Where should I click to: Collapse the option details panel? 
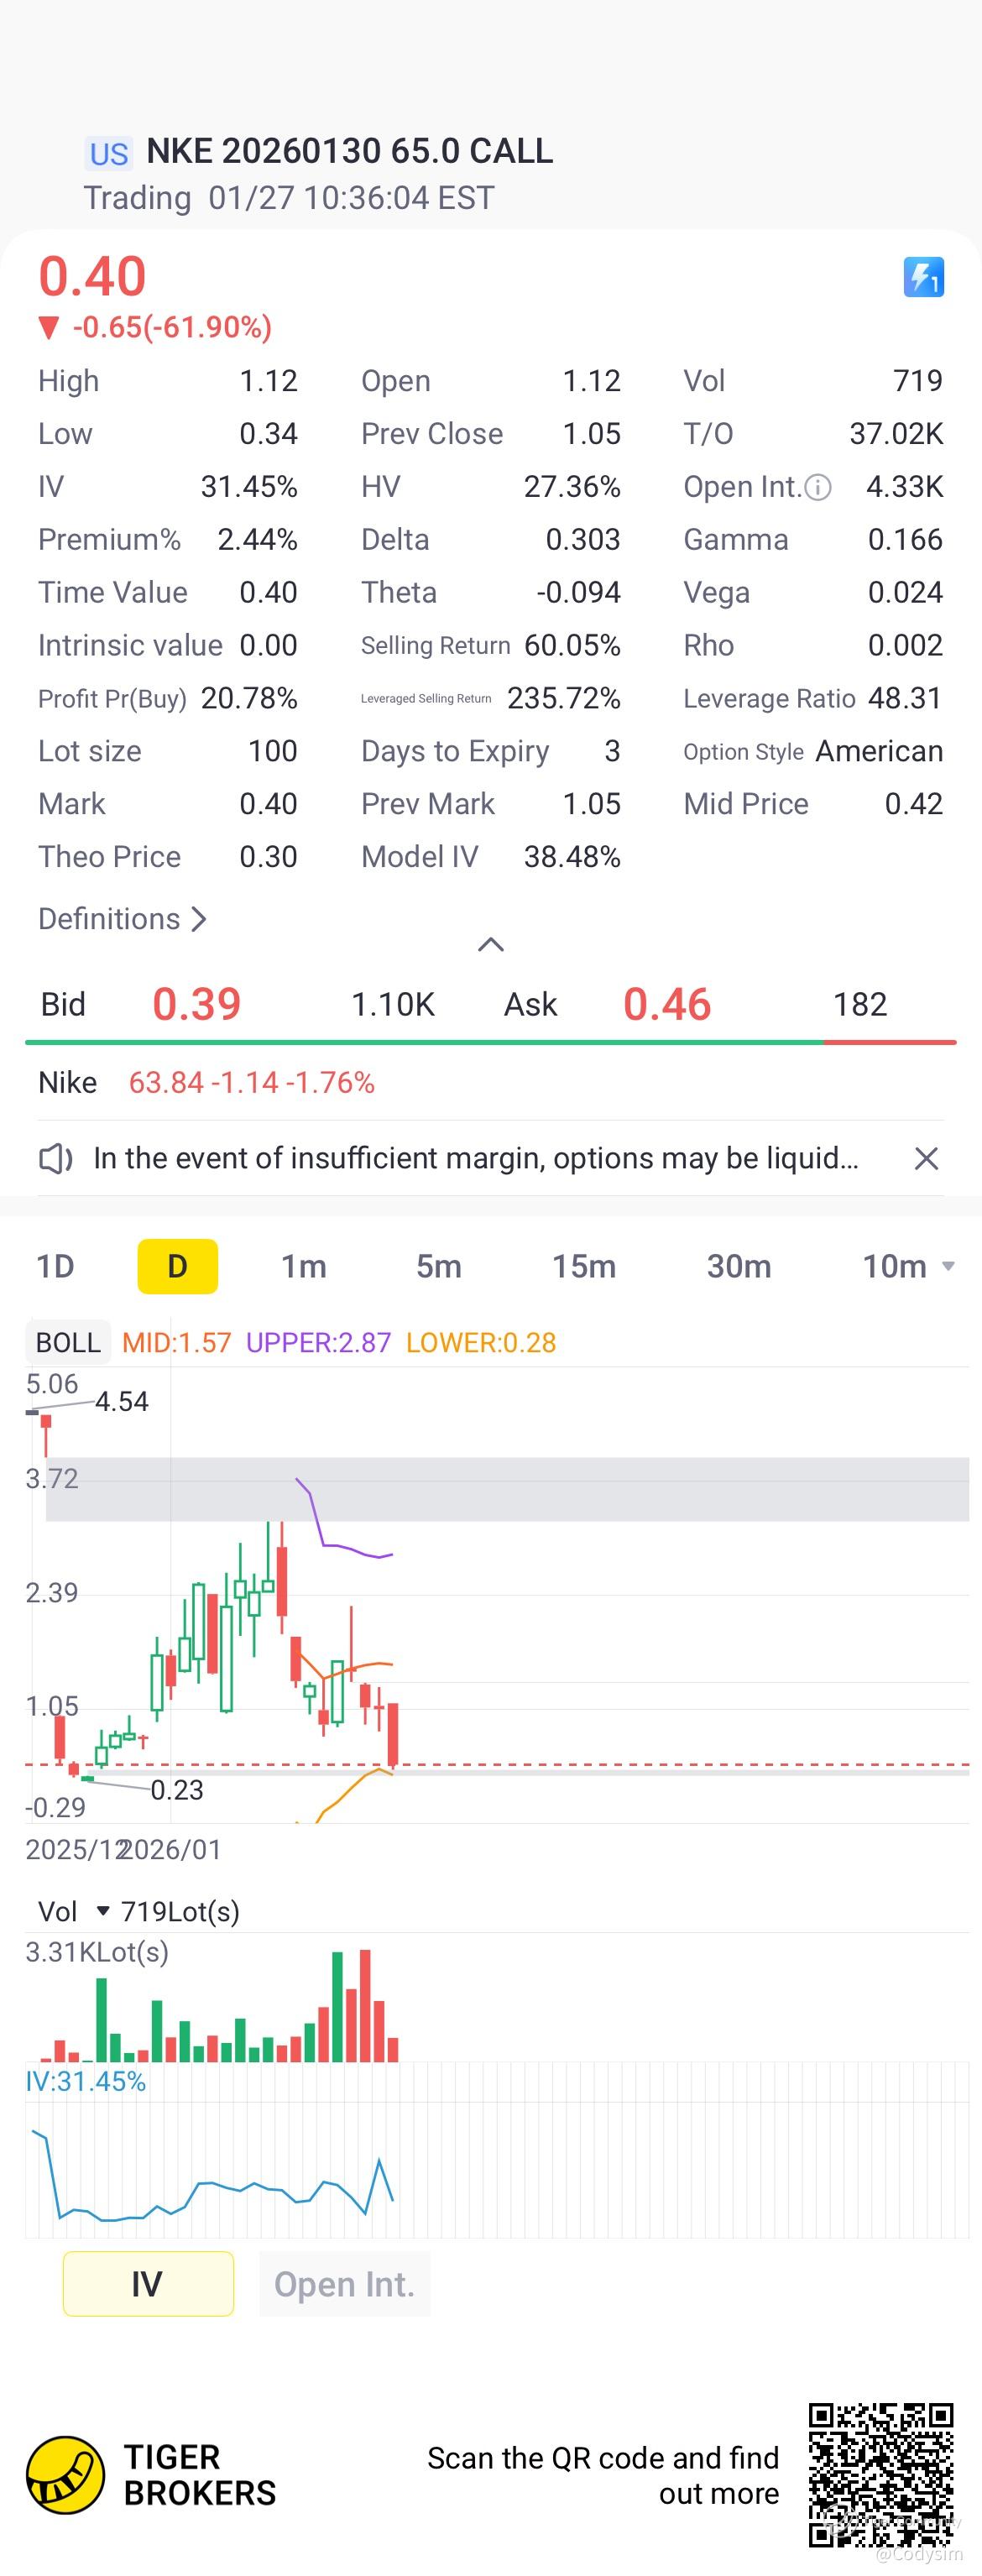(x=490, y=945)
